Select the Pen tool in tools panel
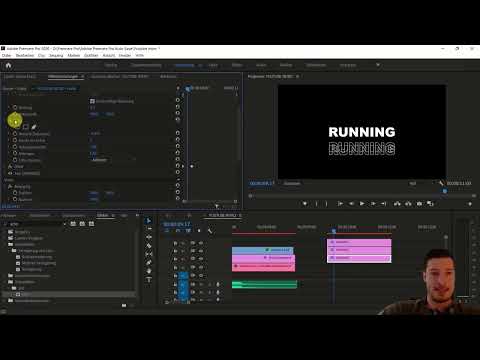The image size is (480, 360). click(x=149, y=263)
